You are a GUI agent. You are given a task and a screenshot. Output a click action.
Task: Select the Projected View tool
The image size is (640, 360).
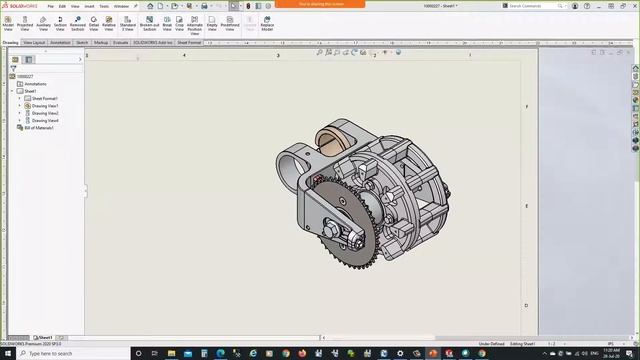coord(25,24)
